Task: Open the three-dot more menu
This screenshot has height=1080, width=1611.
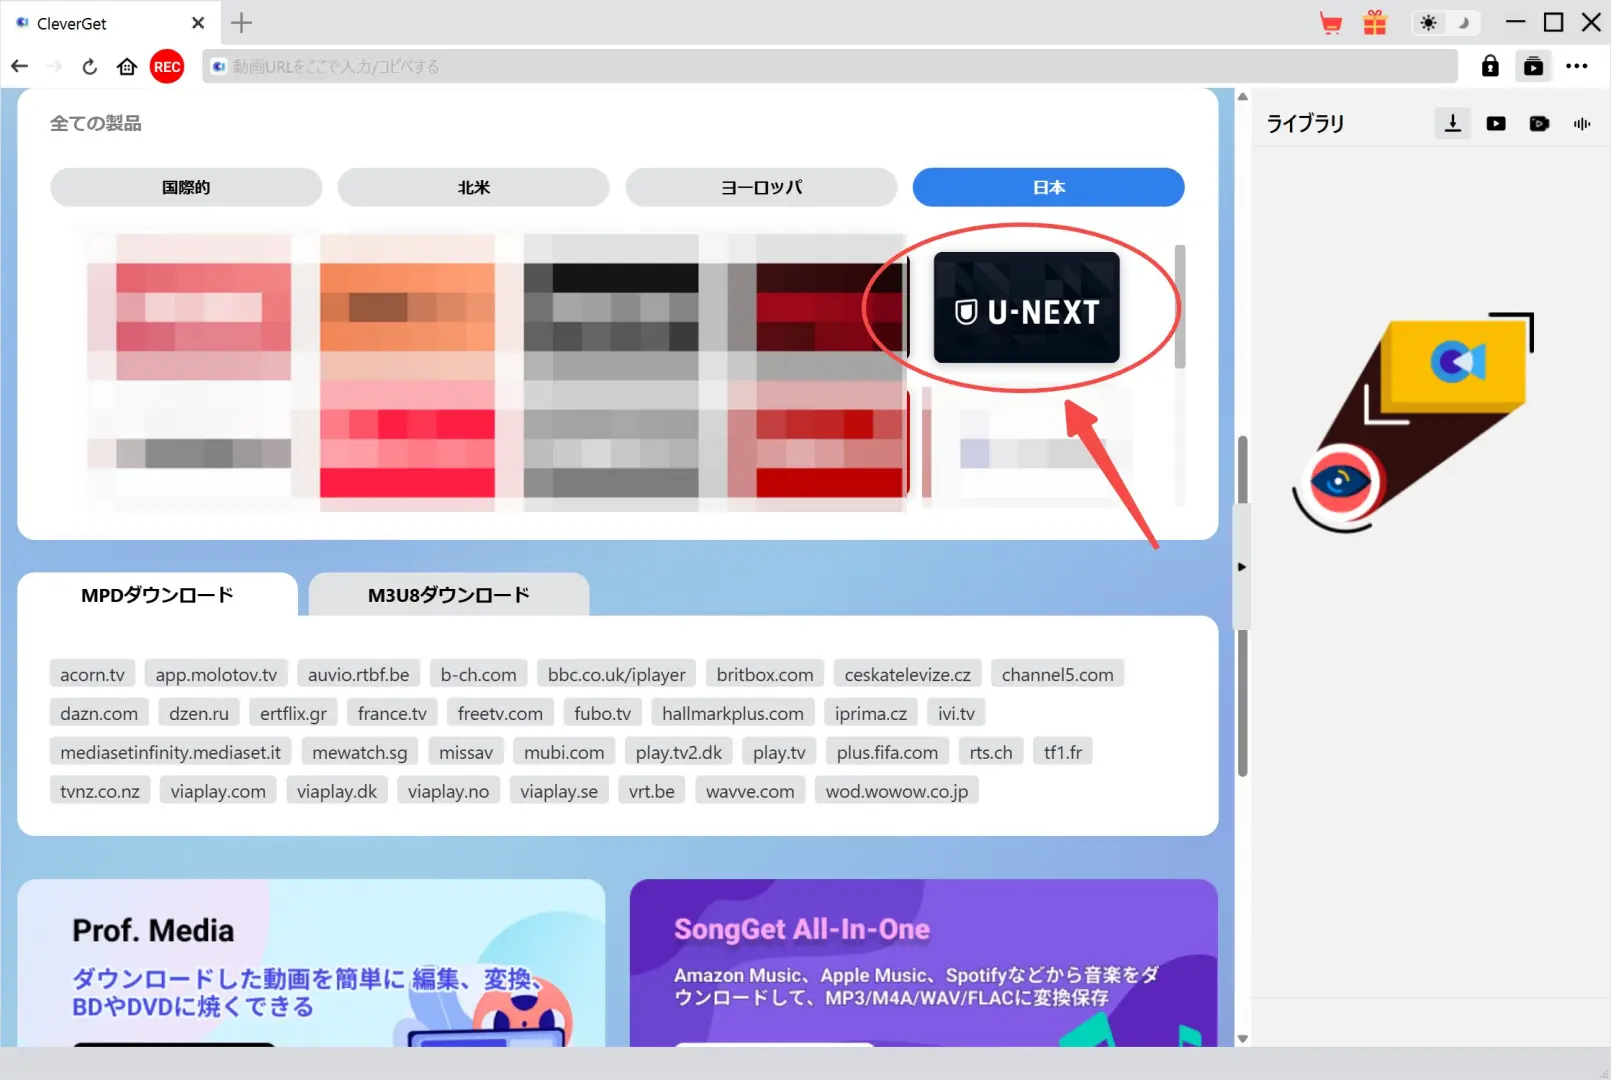Action: point(1577,66)
